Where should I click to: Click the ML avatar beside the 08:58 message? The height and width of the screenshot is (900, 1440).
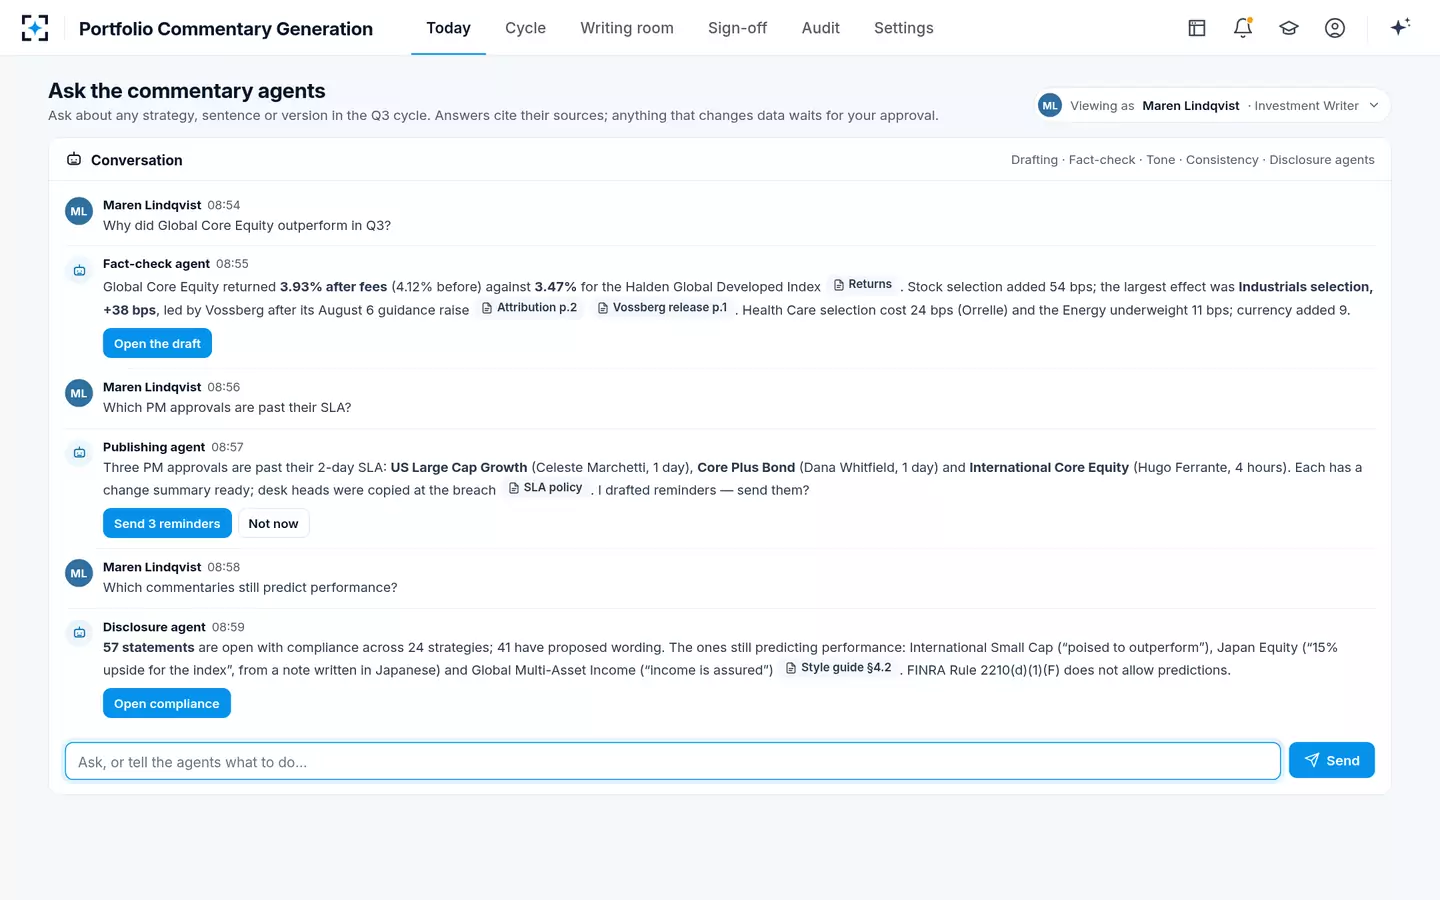79,574
